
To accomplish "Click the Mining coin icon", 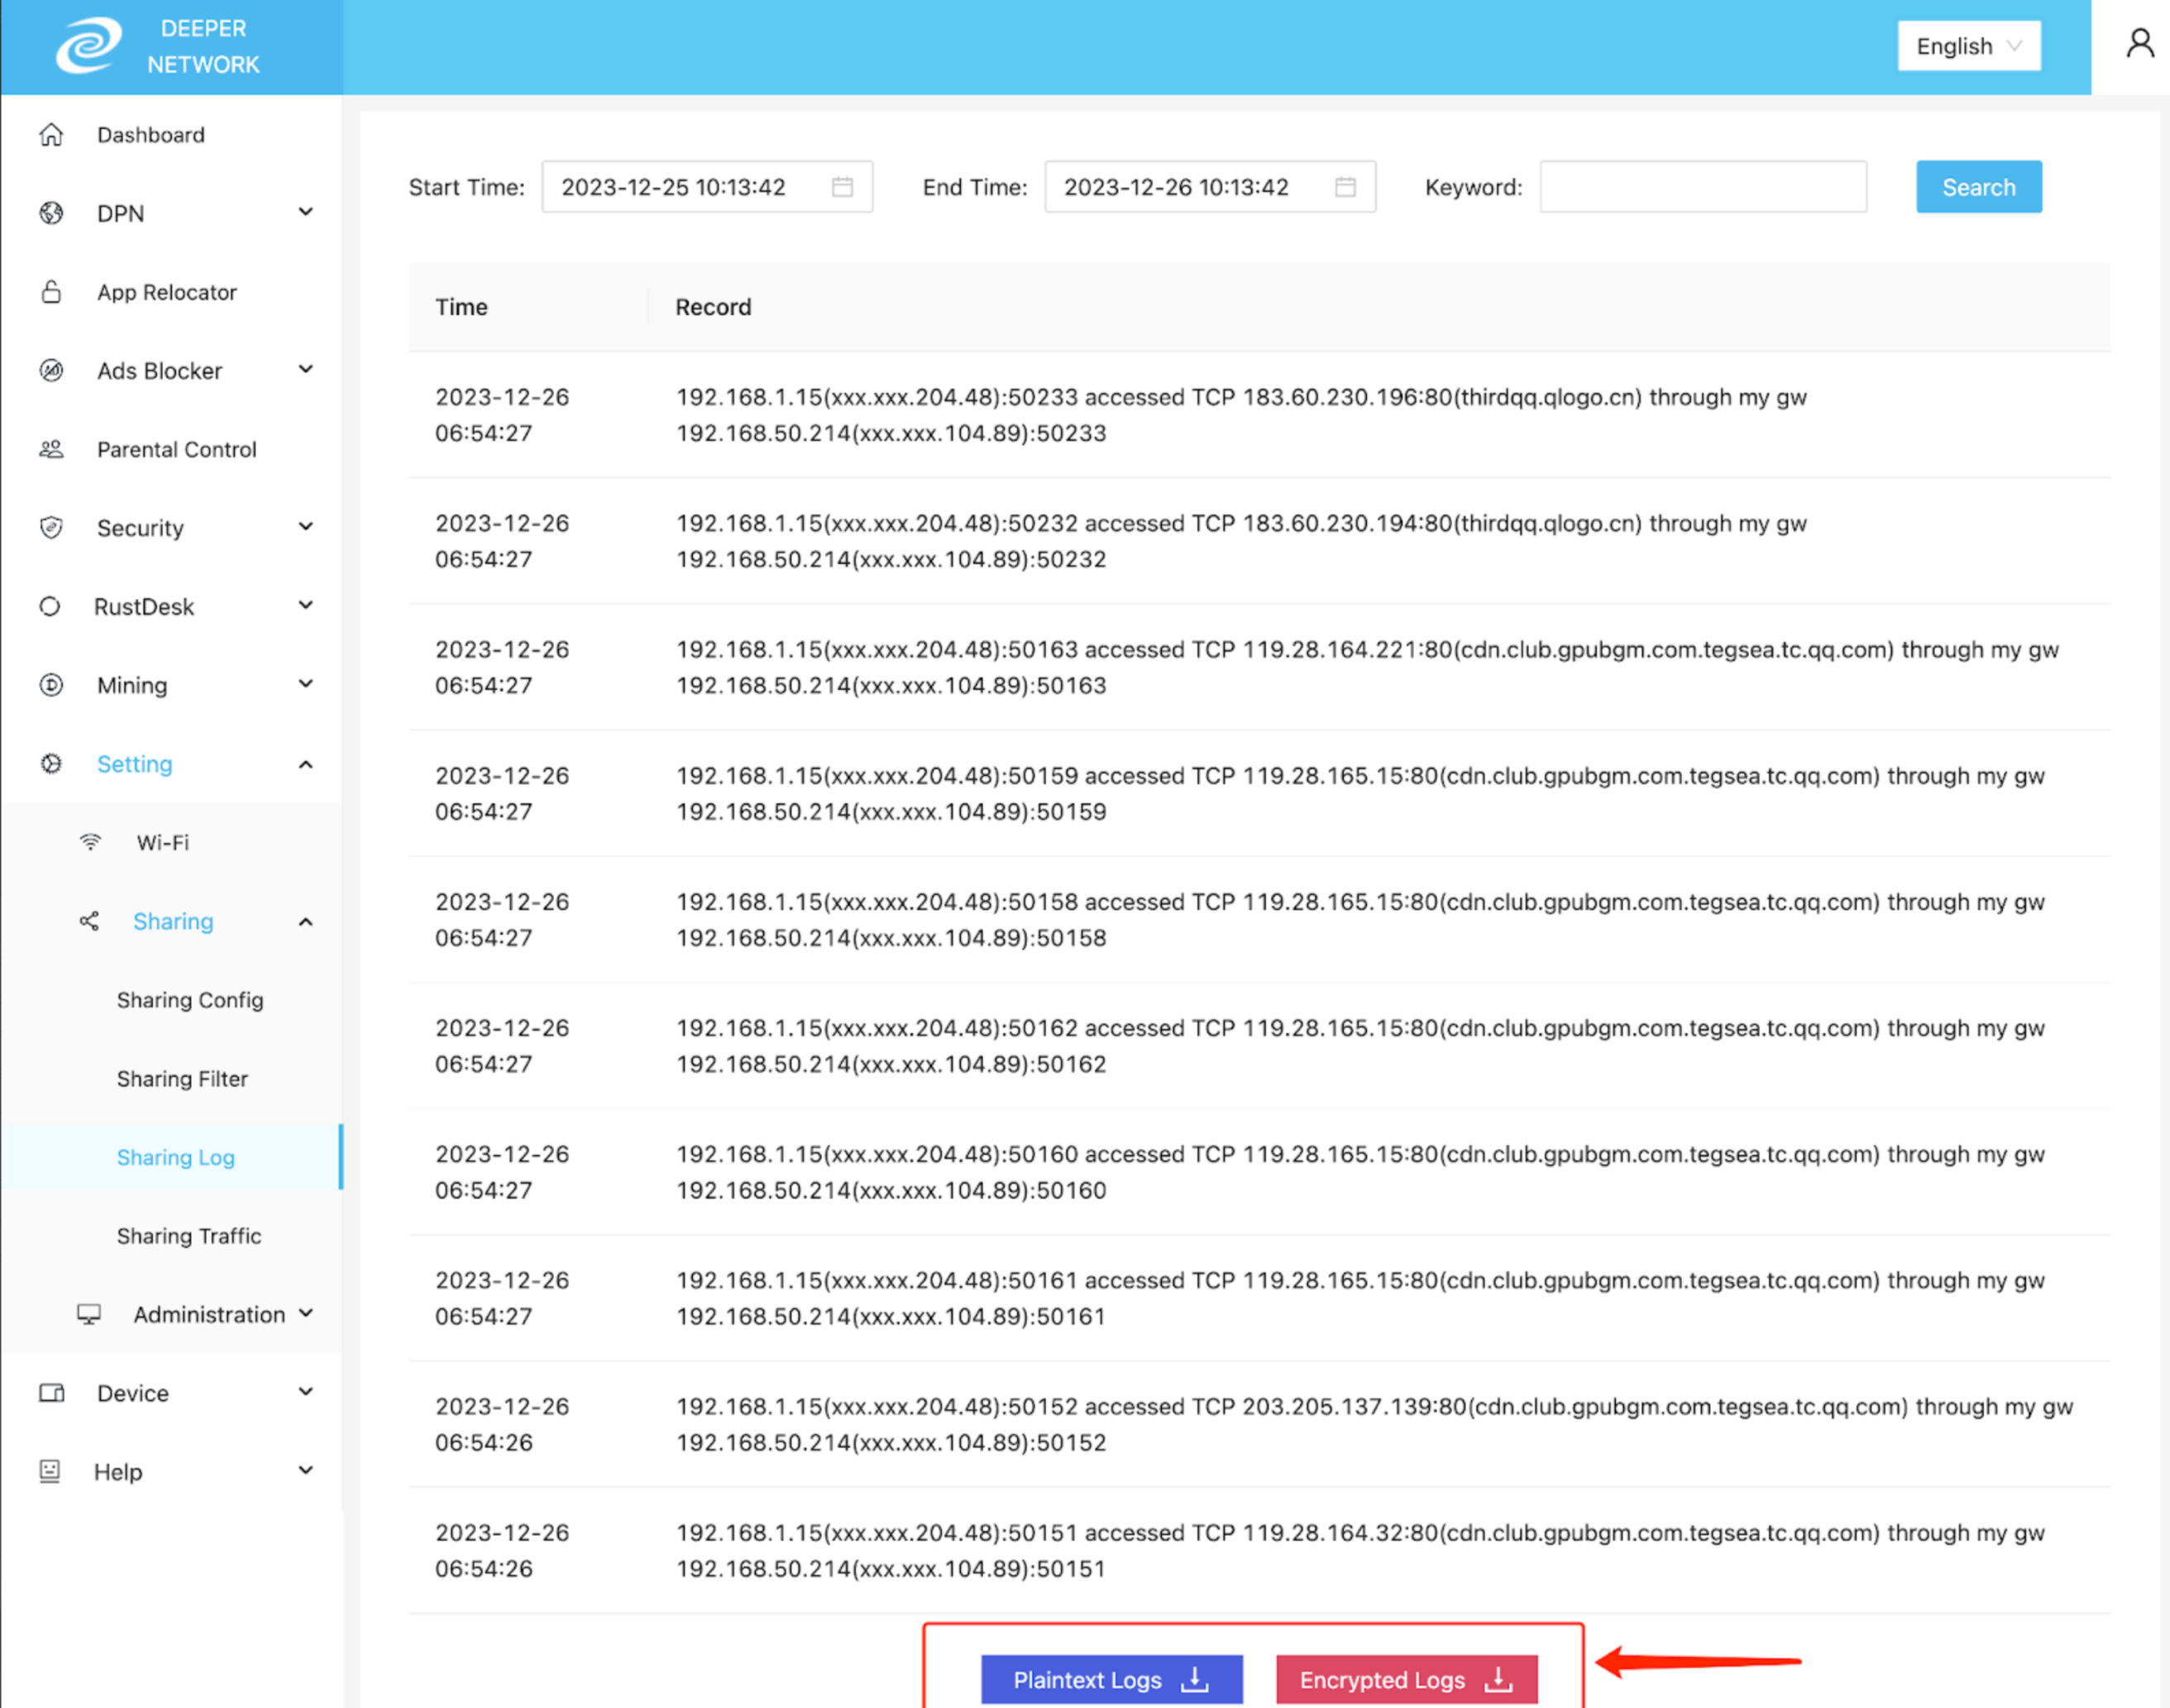I will (x=51, y=685).
